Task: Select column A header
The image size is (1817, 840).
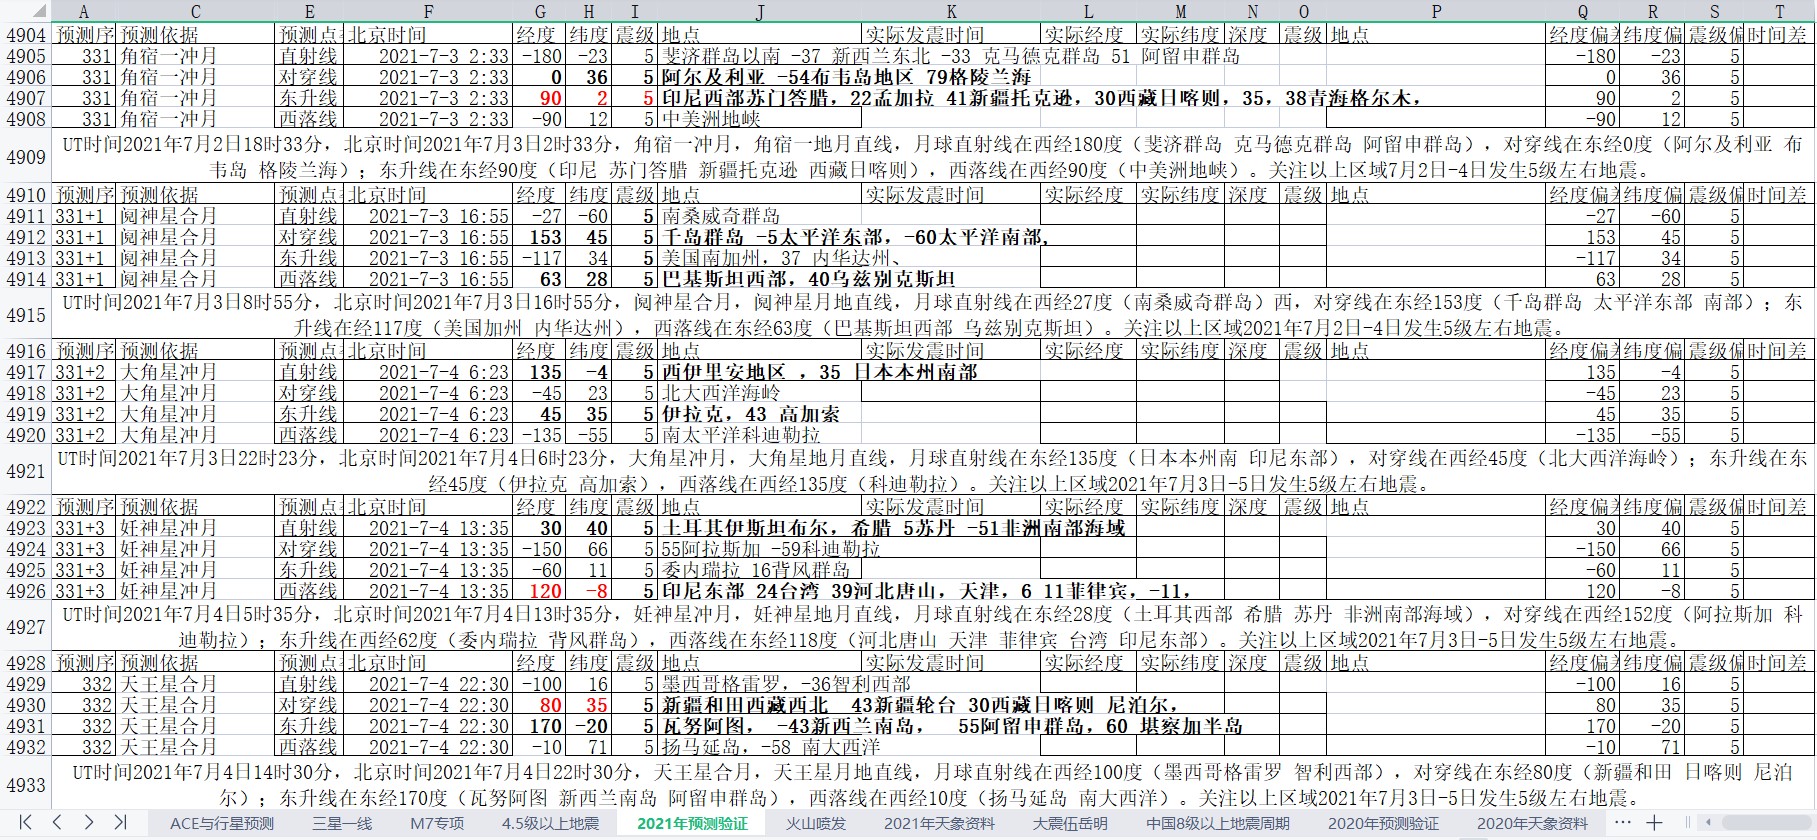Action: click(83, 11)
